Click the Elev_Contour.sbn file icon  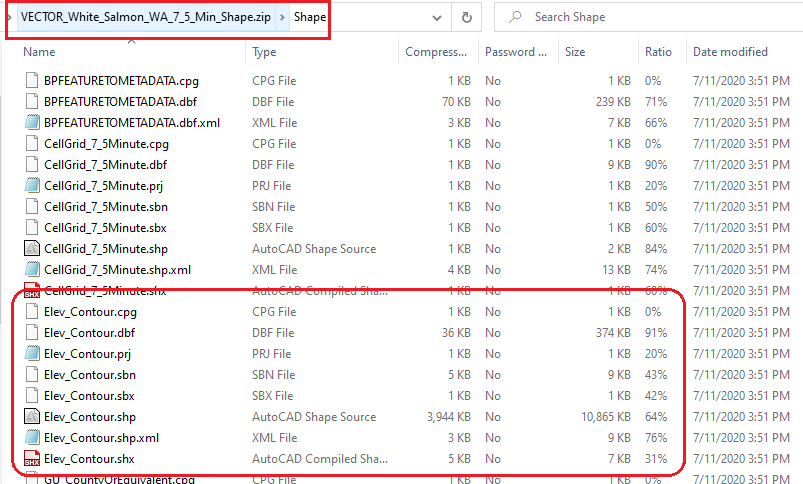[x=32, y=374]
